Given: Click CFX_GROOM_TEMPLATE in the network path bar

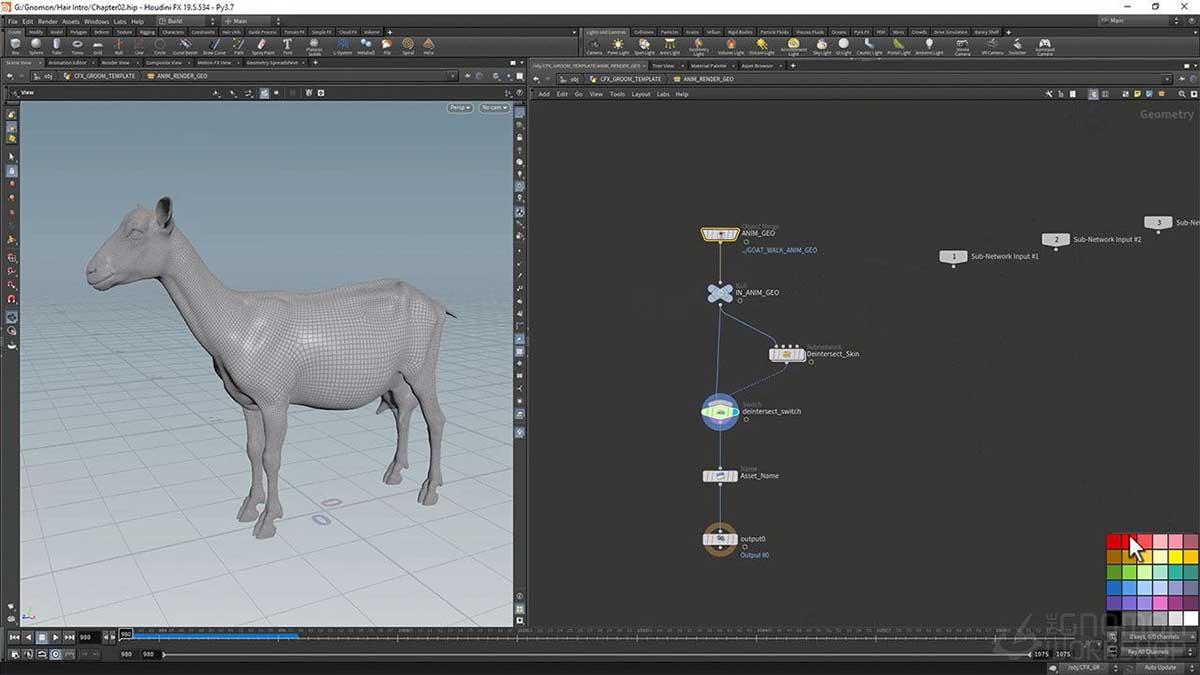Looking at the screenshot, I should (631, 78).
